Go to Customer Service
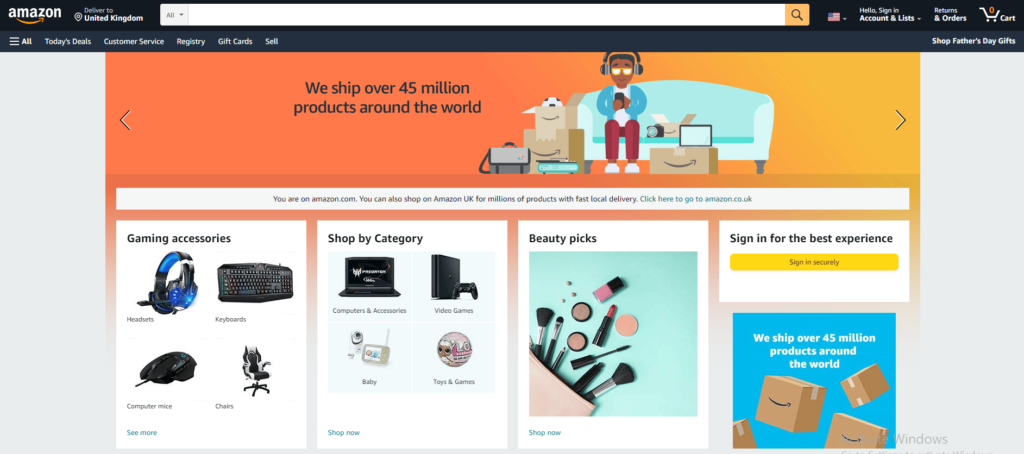 pyautogui.click(x=134, y=41)
